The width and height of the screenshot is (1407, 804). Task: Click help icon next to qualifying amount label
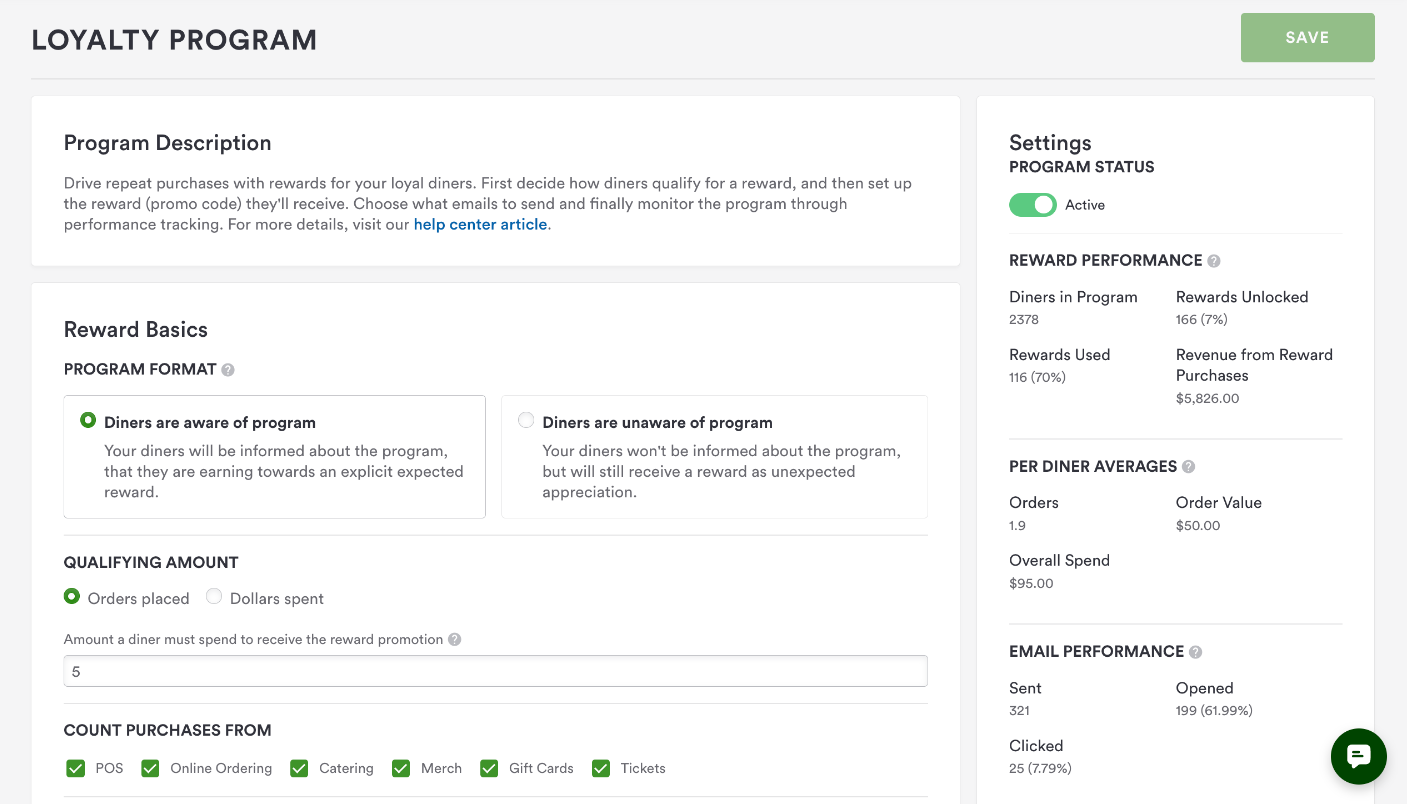pyautogui.click(x=455, y=640)
